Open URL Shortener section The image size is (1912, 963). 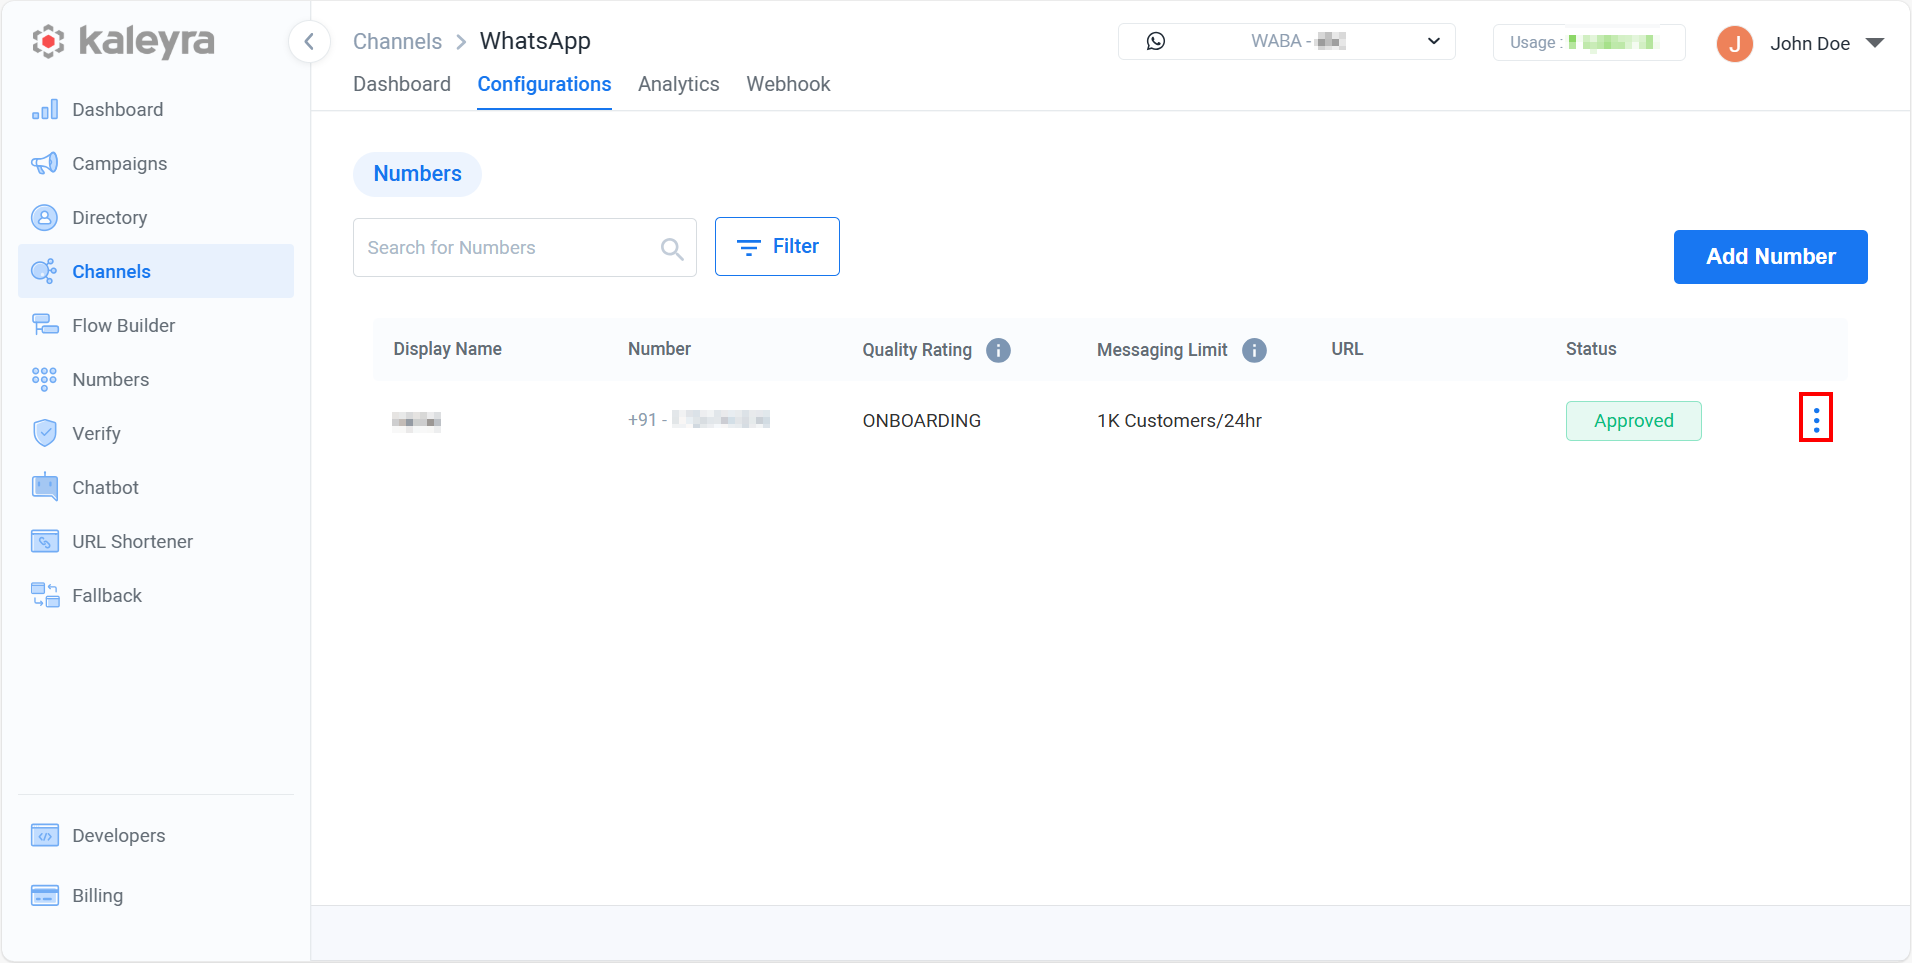tap(156, 542)
